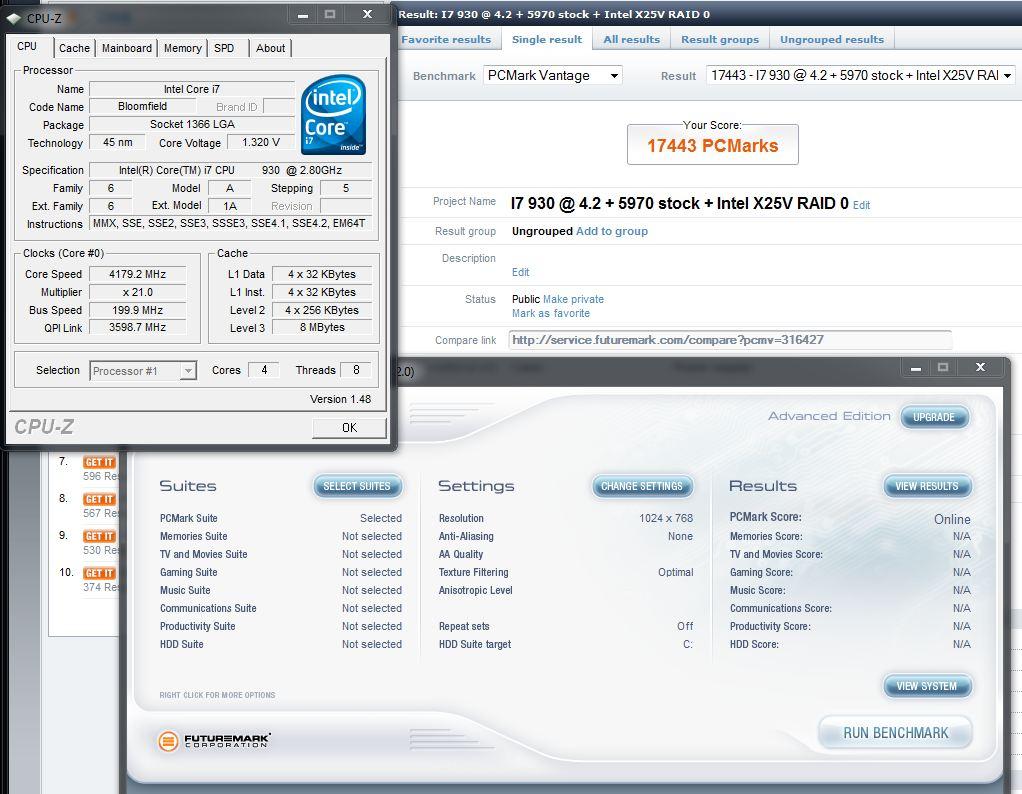
Task: Click Edit link under Description
Action: (x=521, y=272)
